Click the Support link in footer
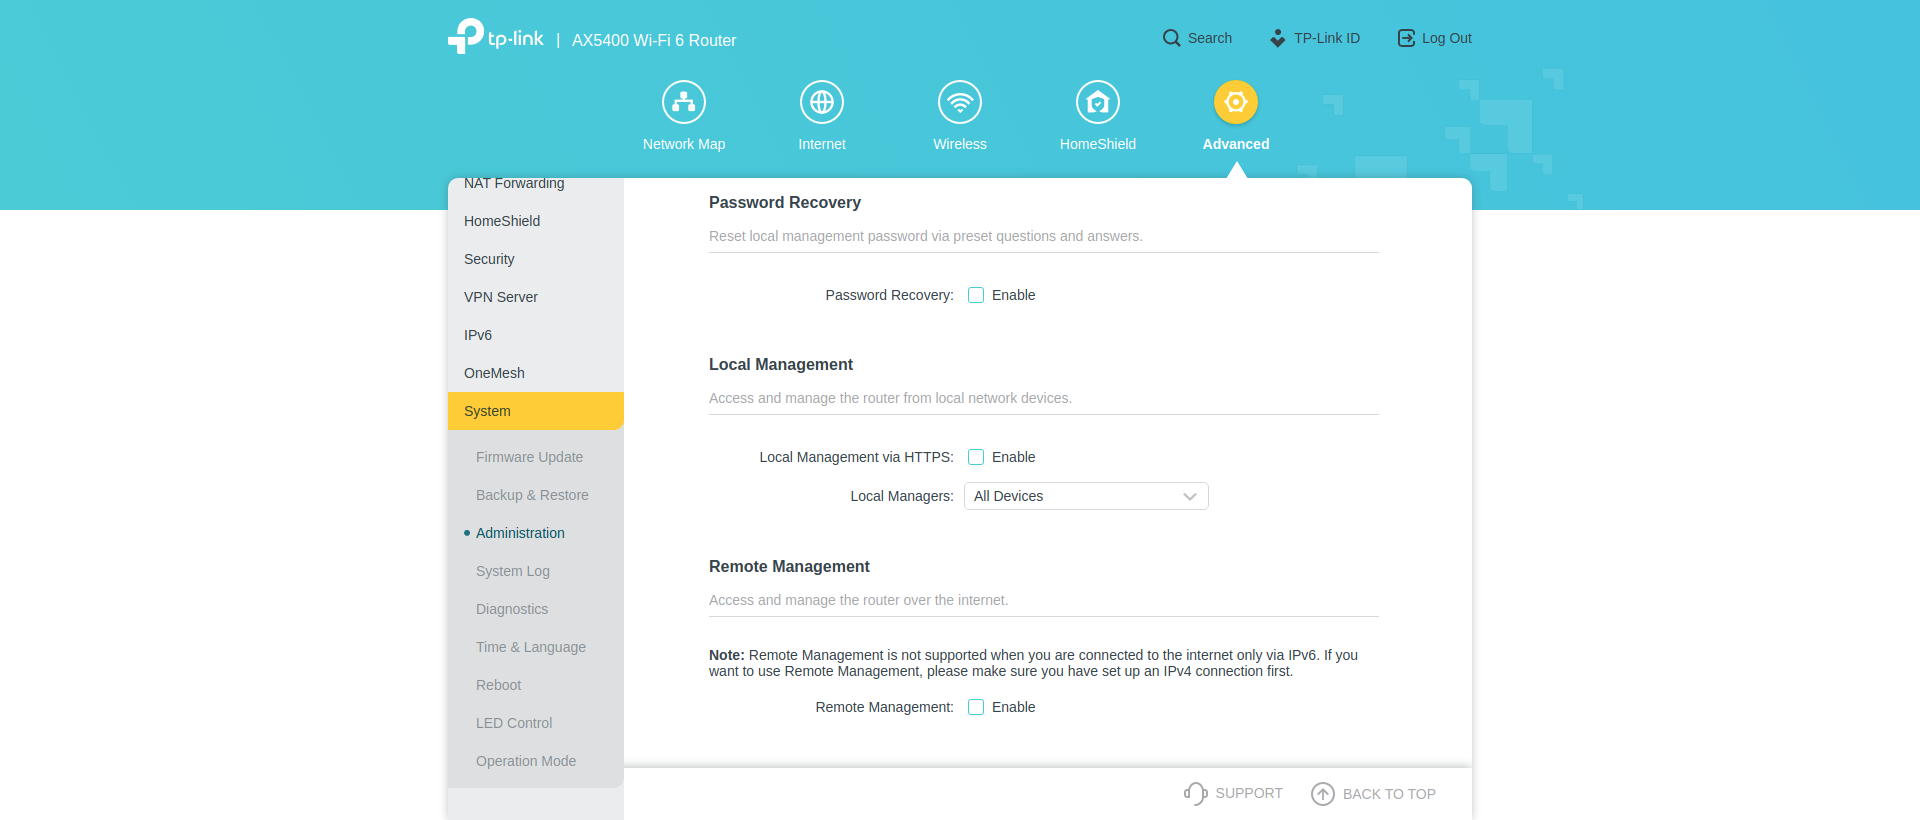1920x820 pixels. pos(1234,793)
